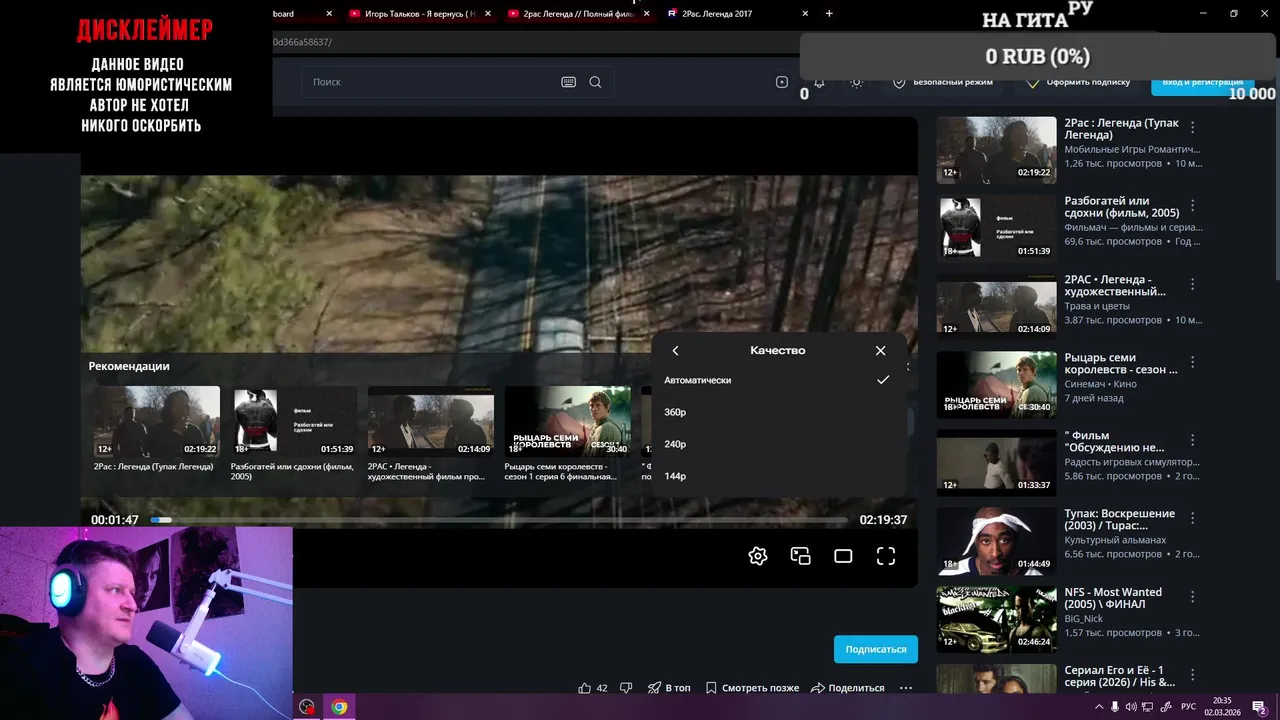Open a new browser tab

click(829, 14)
